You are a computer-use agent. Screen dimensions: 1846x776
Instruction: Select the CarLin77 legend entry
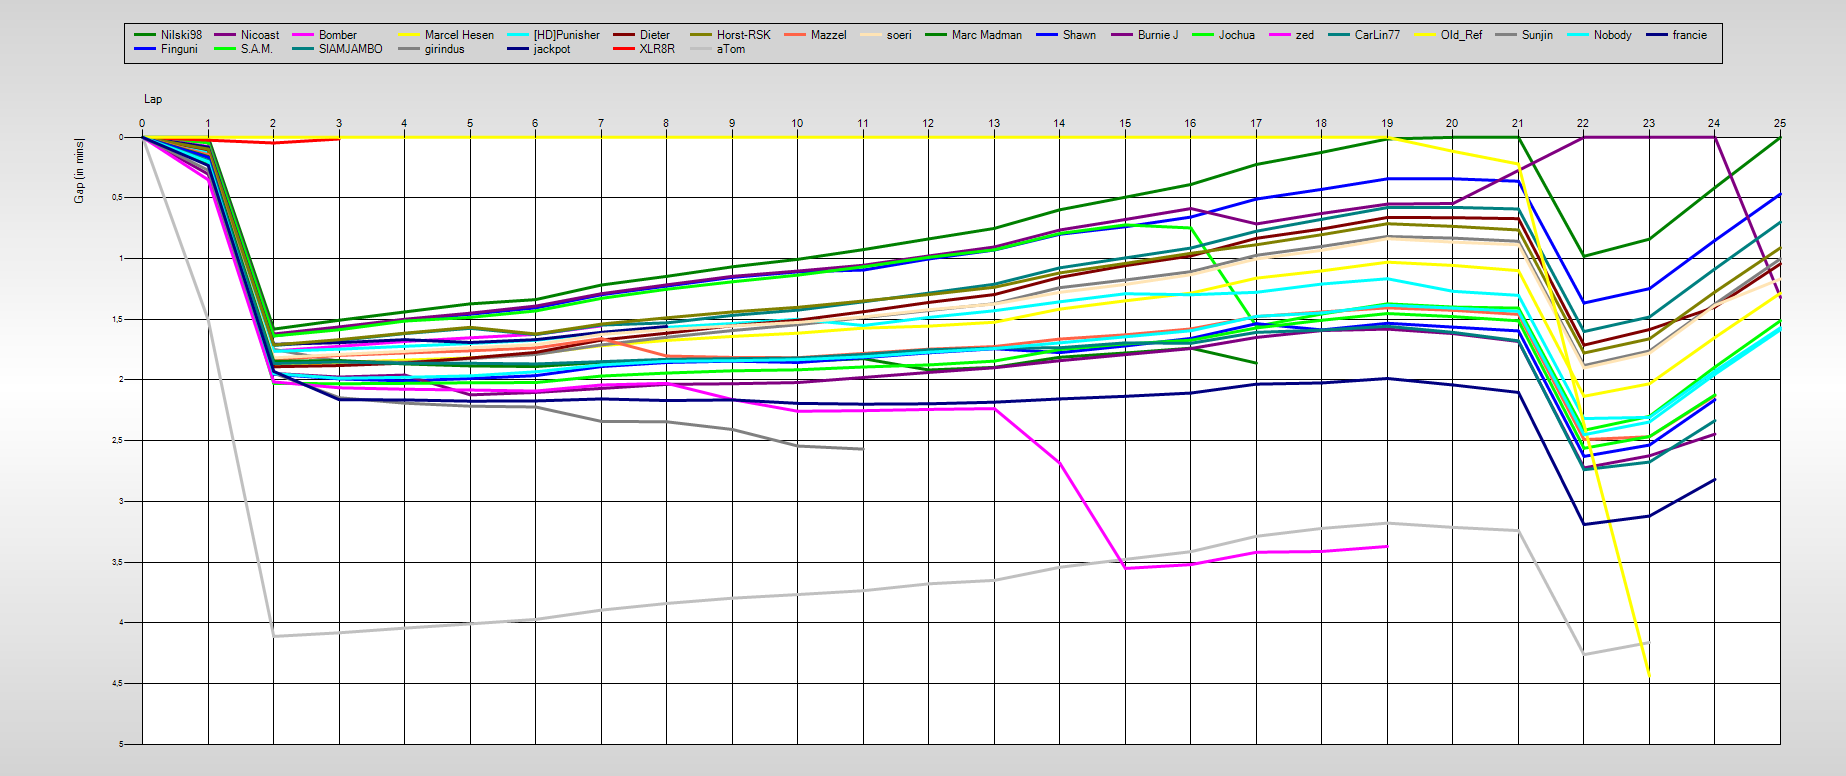click(x=1376, y=35)
